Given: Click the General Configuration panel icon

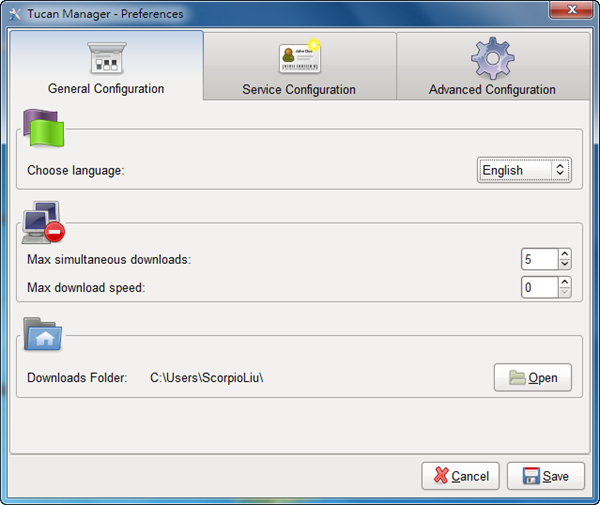Looking at the screenshot, I should point(107,58).
